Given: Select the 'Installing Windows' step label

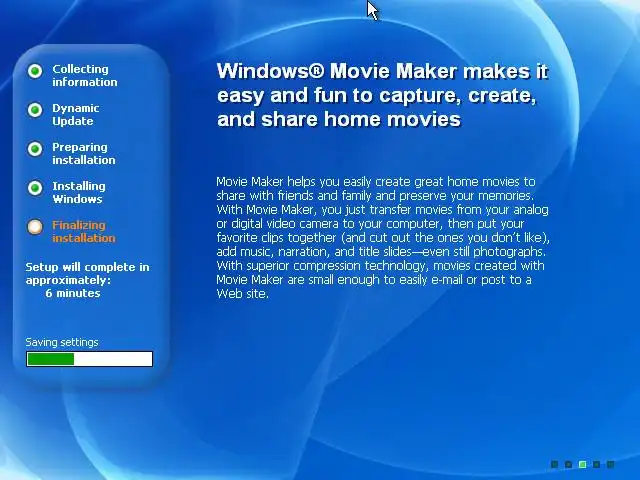Looking at the screenshot, I should pyautogui.click(x=78, y=192).
